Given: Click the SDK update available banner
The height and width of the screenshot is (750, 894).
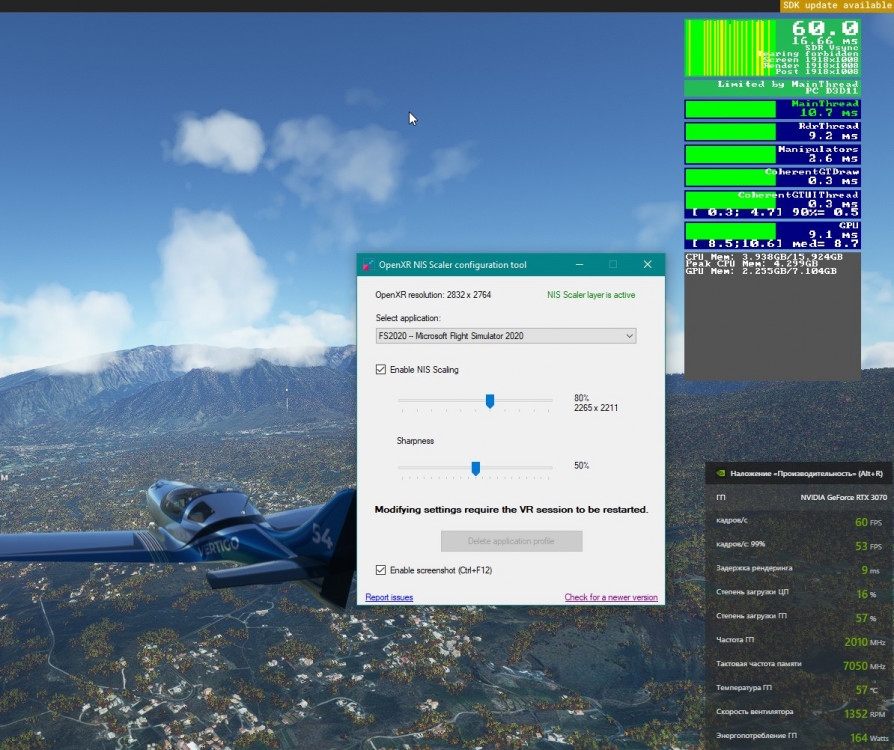Looking at the screenshot, I should click(x=836, y=6).
